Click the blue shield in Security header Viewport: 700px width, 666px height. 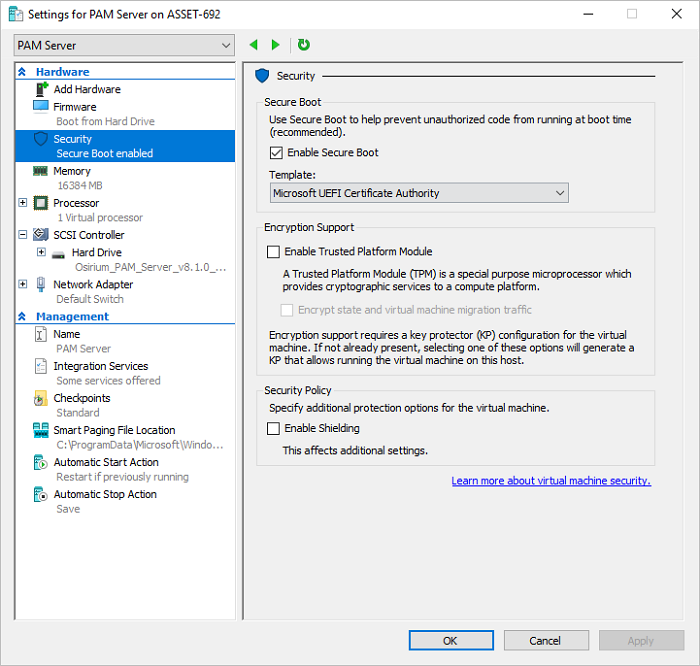tap(262, 76)
